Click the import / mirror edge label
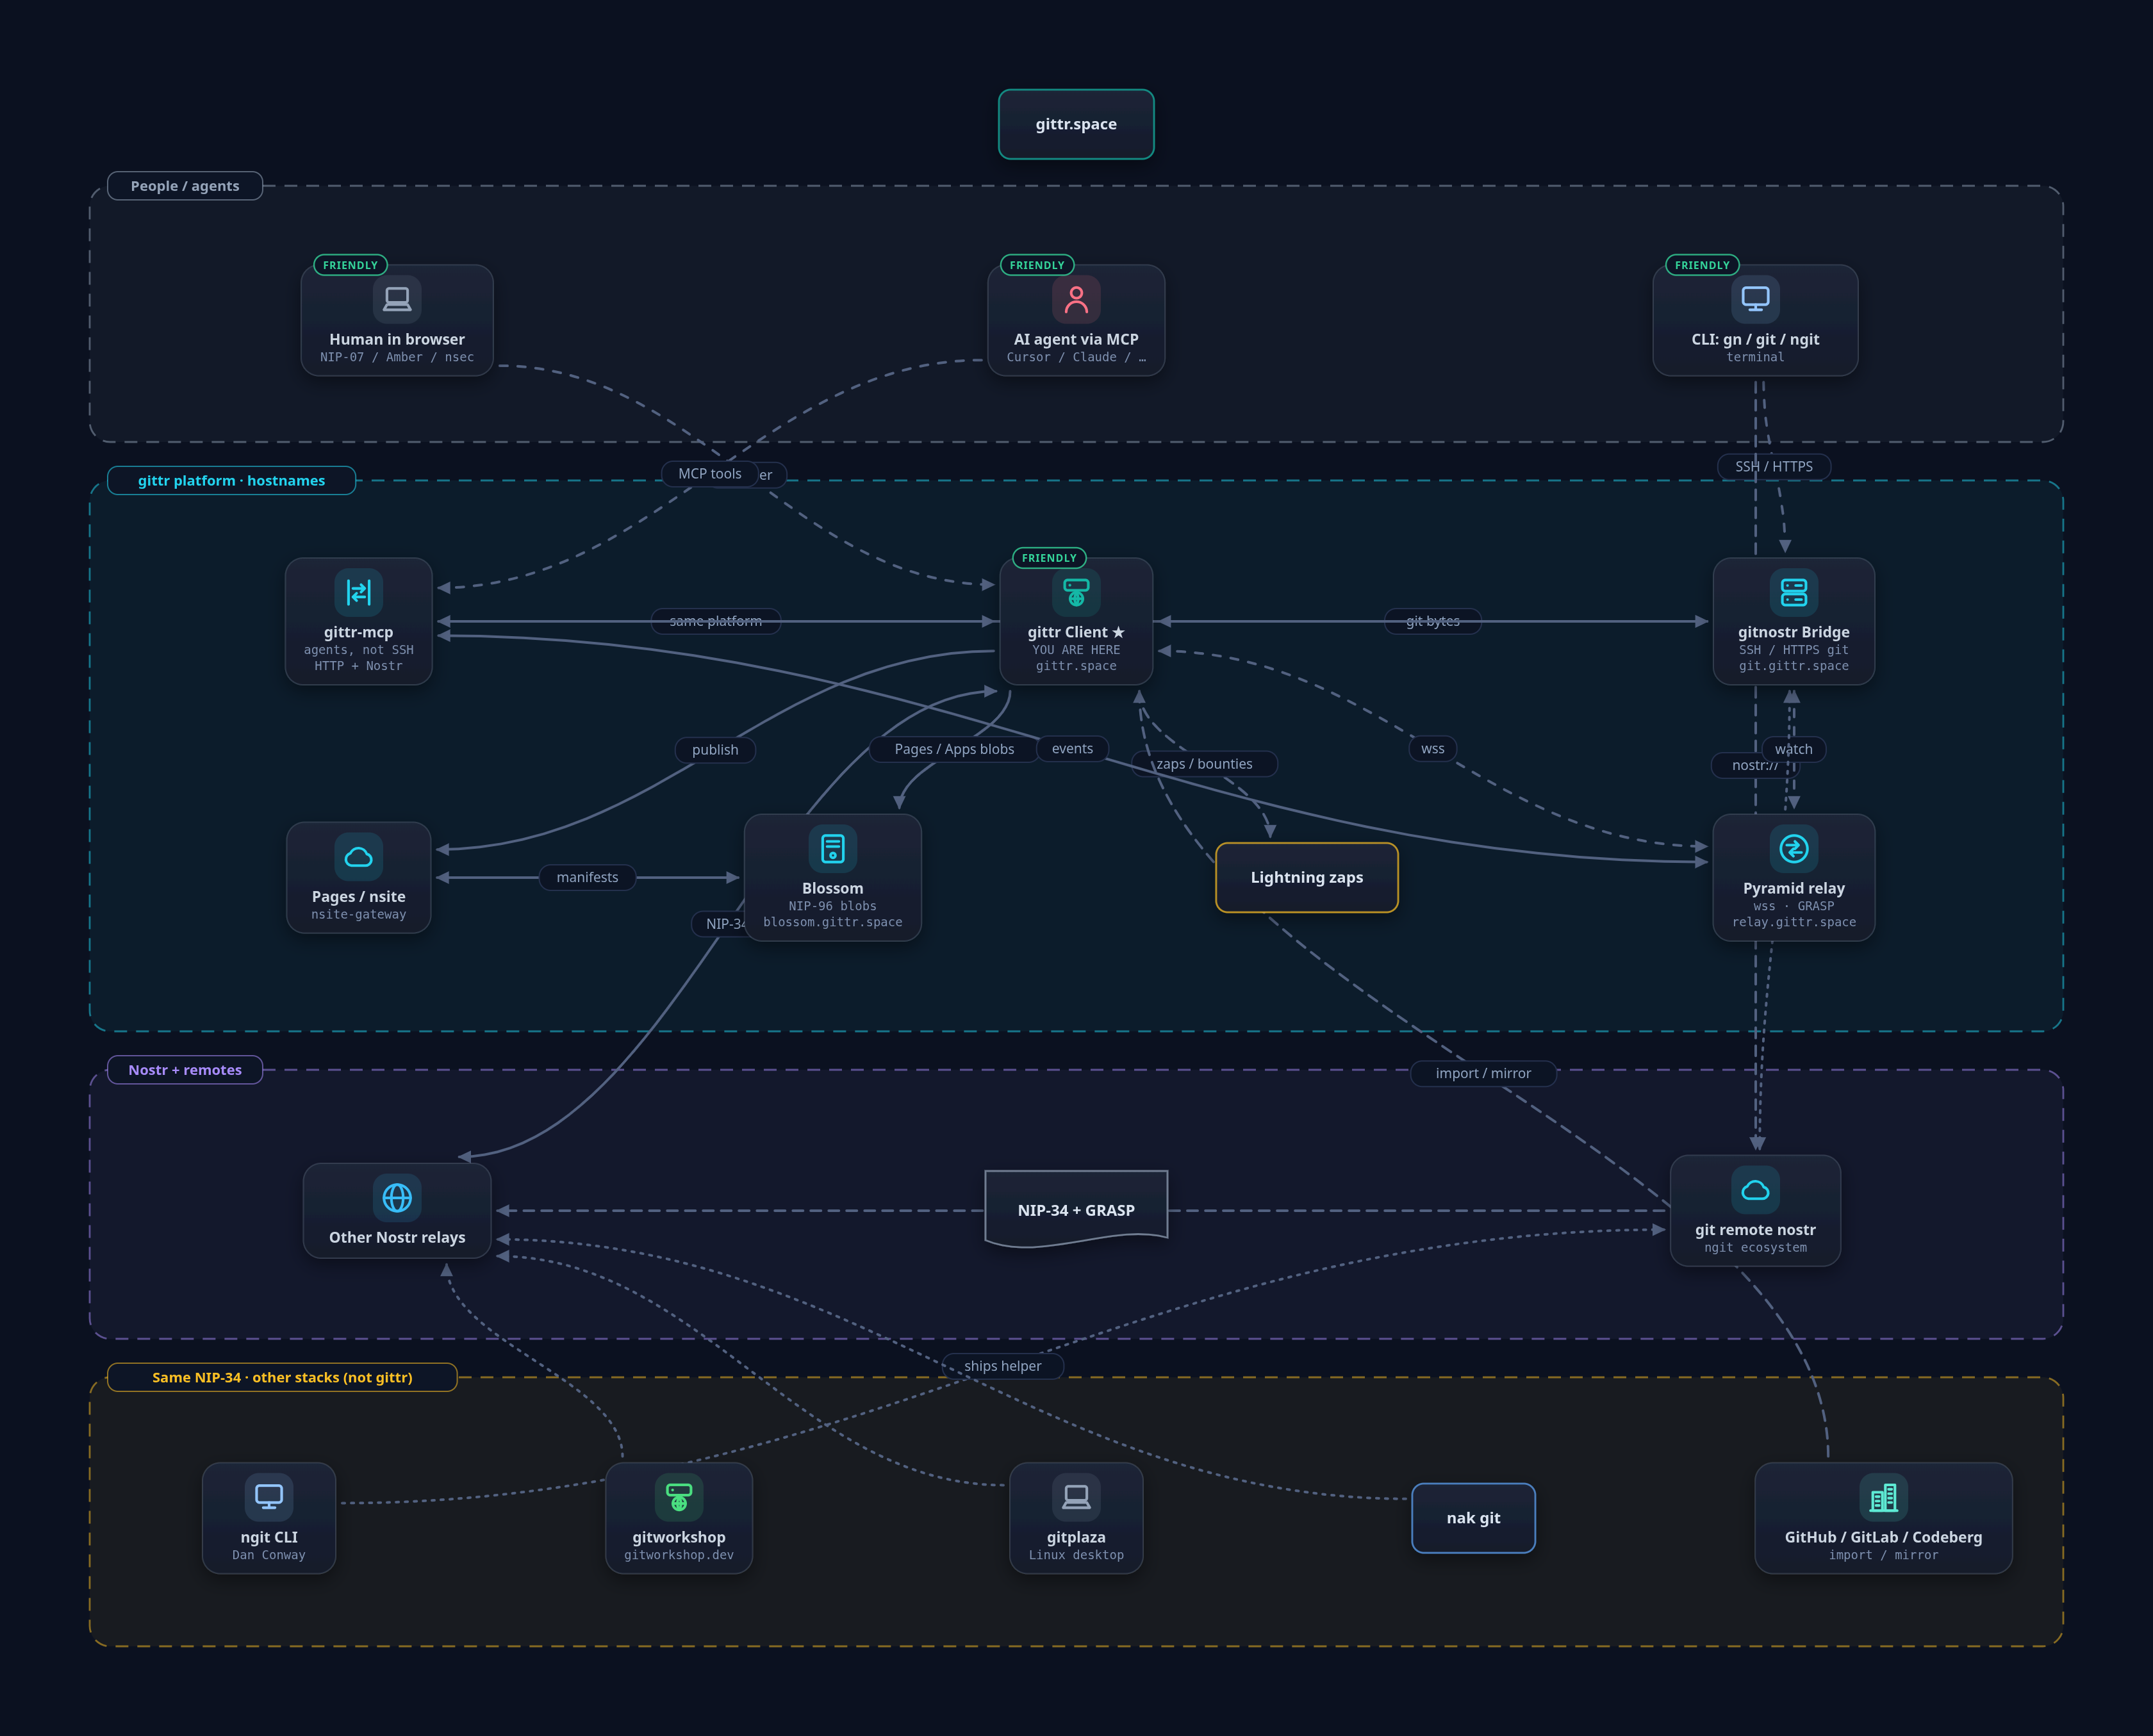 coord(1483,1073)
